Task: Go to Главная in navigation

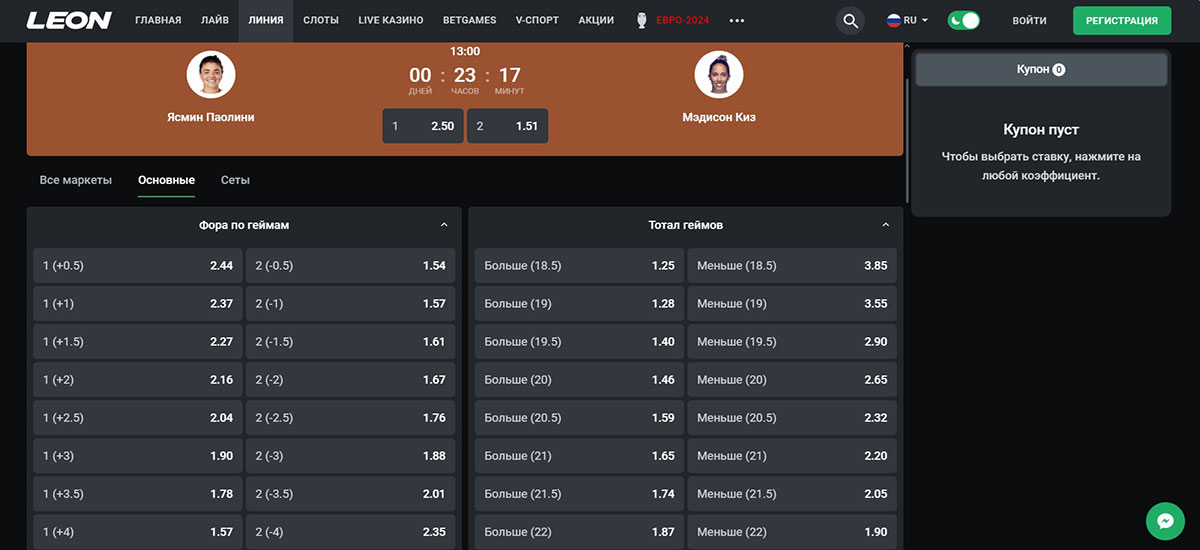Action: pyautogui.click(x=158, y=20)
